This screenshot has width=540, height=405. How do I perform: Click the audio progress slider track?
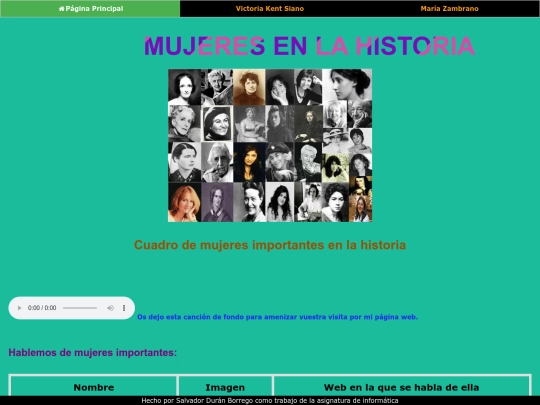[80, 308]
